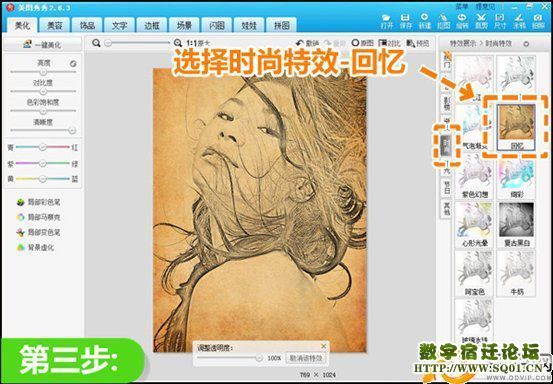Click the 保存 save icon
The image size is (553, 384).
pyautogui.click(x=405, y=21)
